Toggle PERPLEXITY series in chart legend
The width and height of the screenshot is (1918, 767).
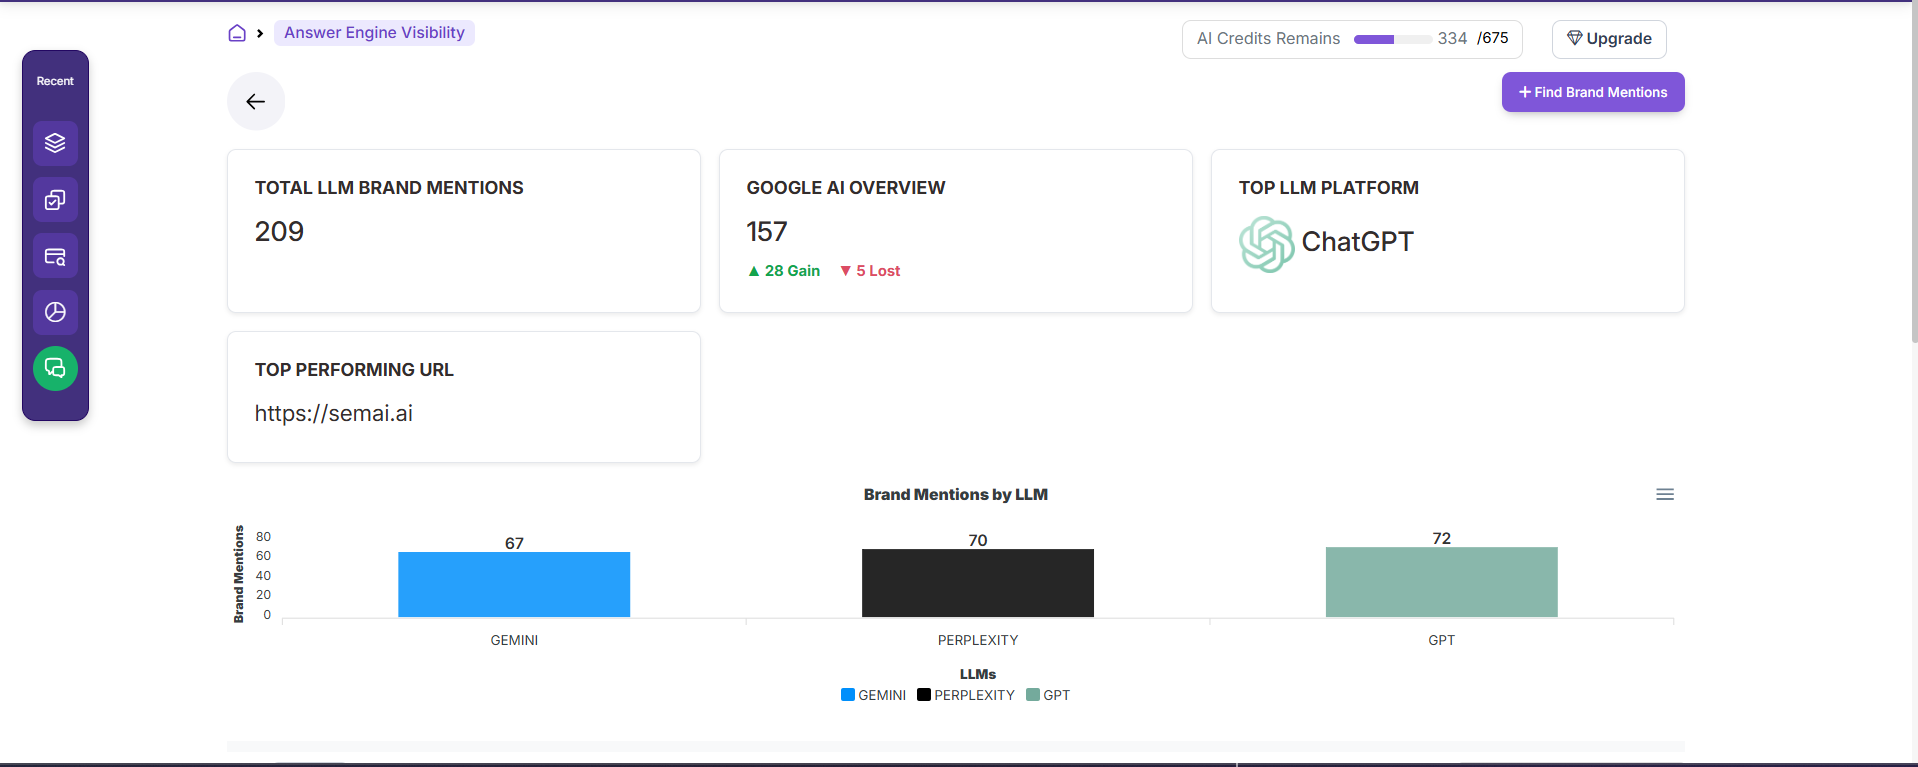[965, 695]
